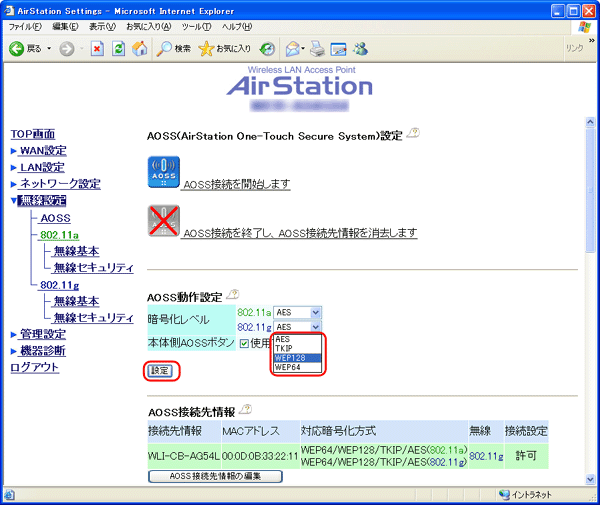Click scrollbar up arrow
This screenshot has width=600, height=505.
590,122
